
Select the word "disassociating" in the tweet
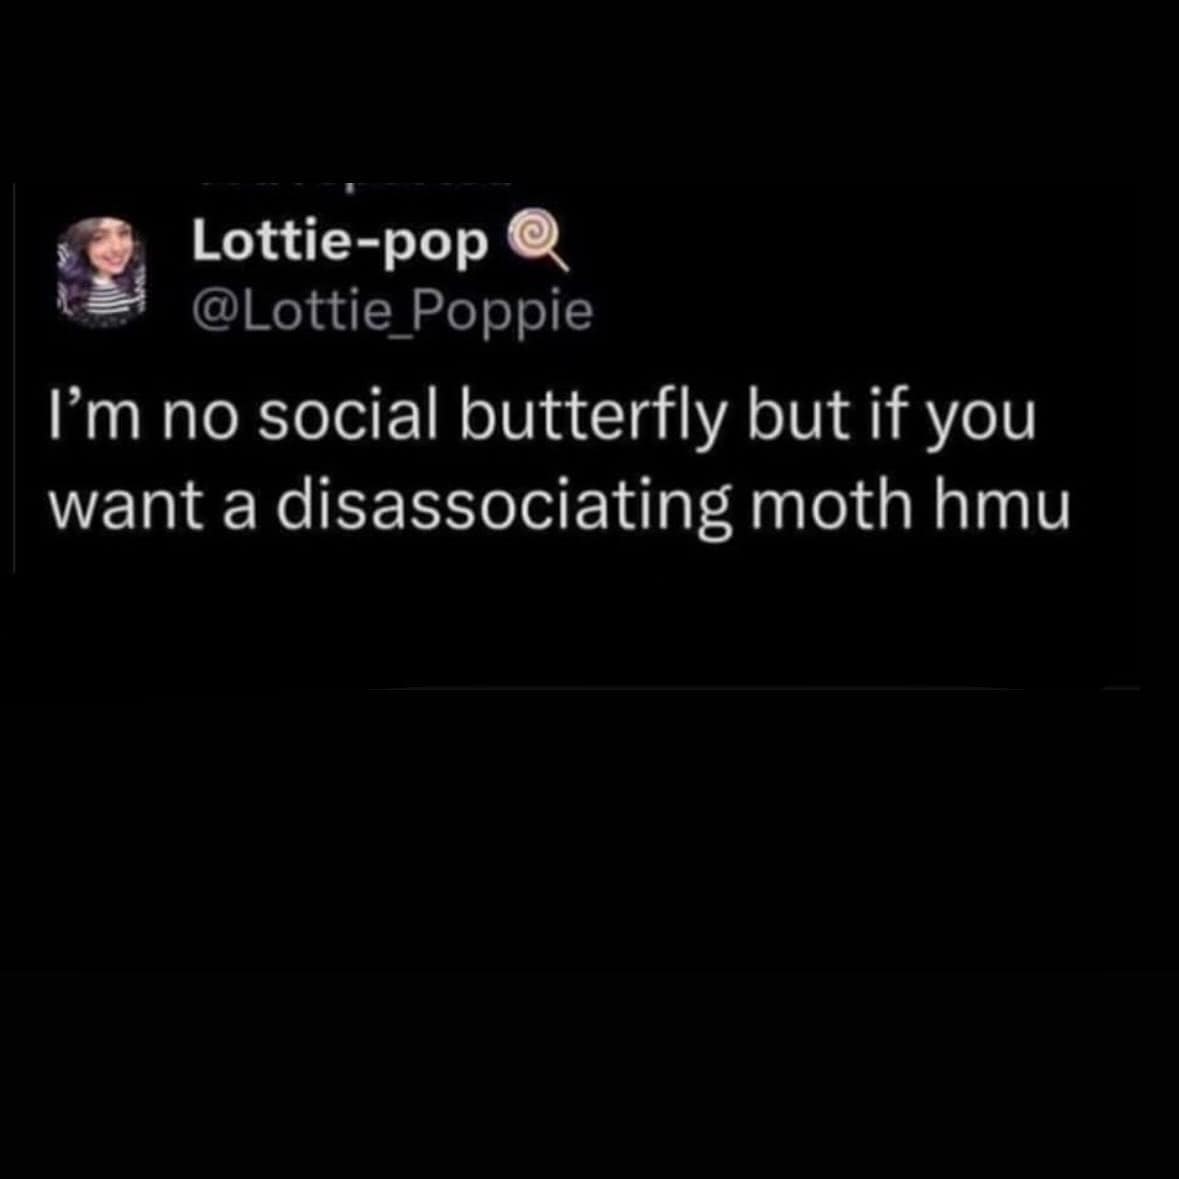(503, 503)
